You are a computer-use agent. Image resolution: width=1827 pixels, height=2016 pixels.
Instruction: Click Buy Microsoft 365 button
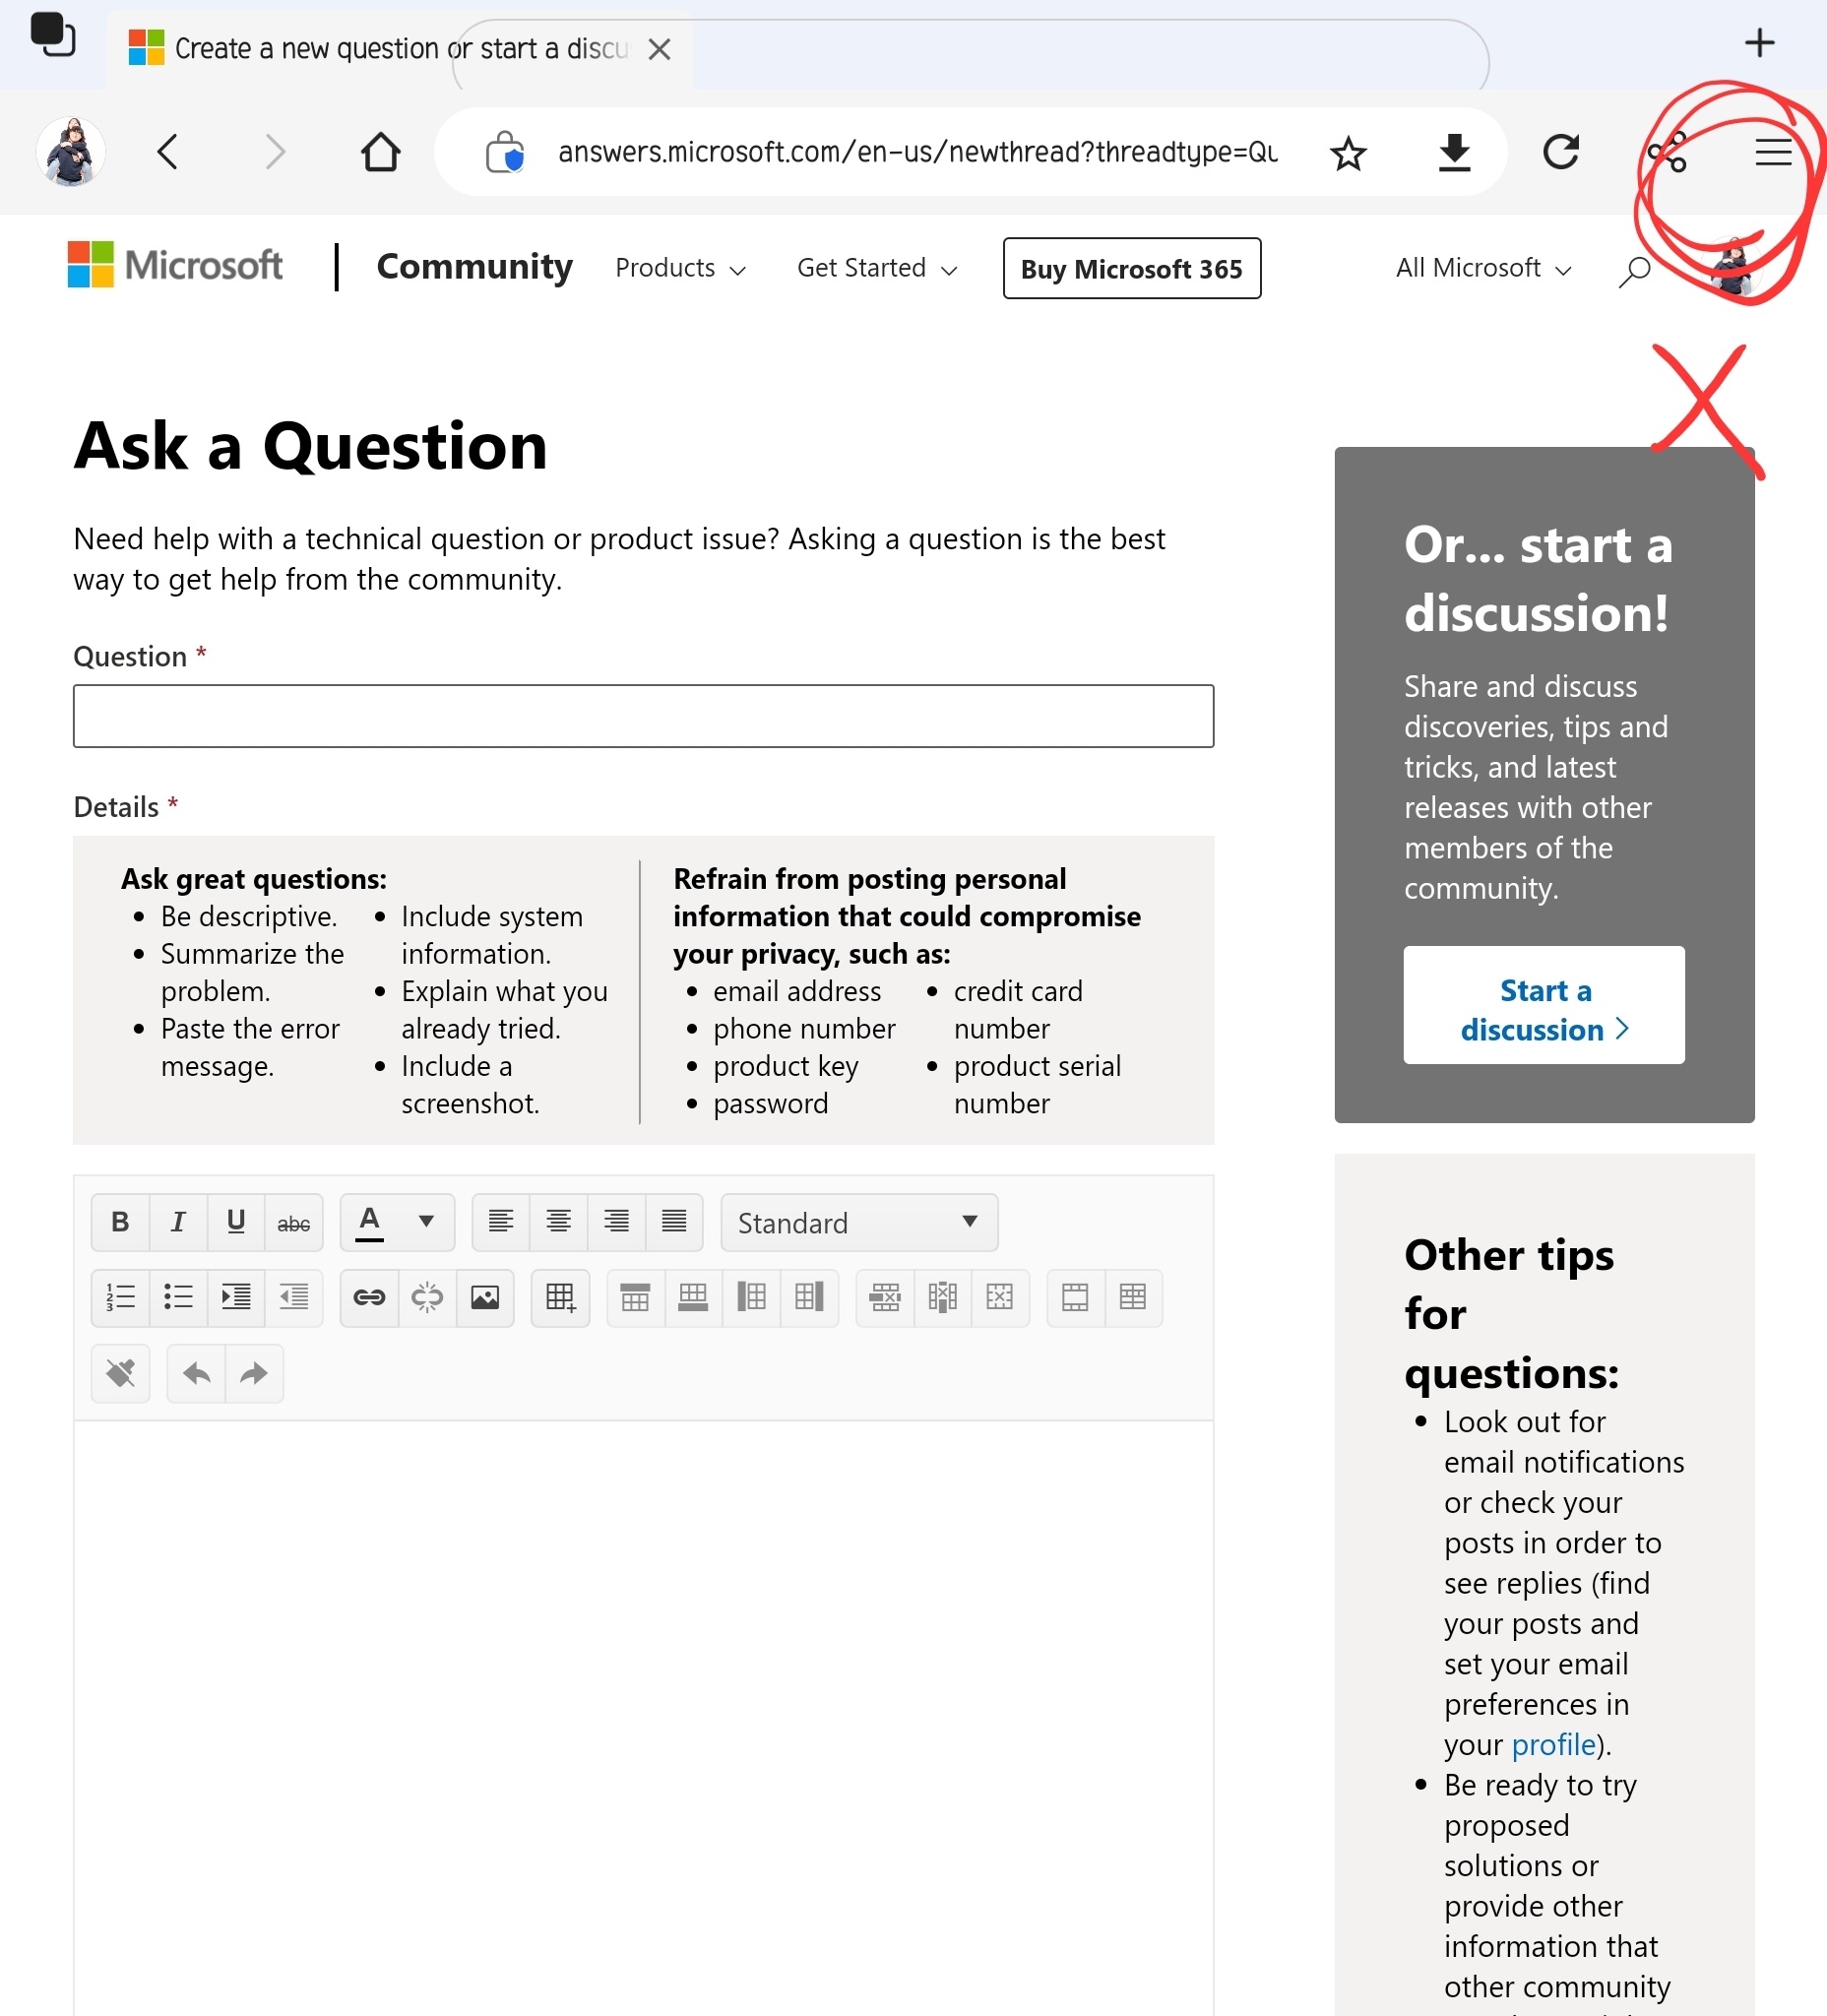(x=1132, y=268)
